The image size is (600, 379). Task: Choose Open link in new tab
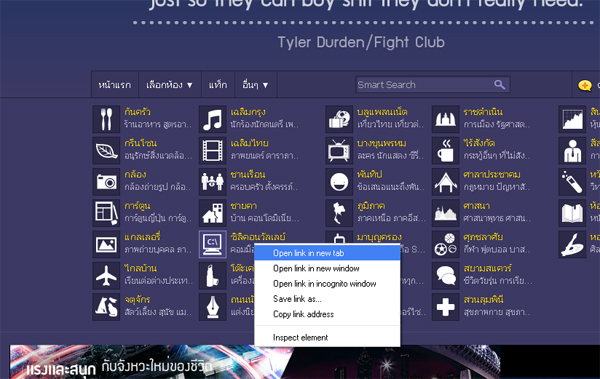[327, 253]
